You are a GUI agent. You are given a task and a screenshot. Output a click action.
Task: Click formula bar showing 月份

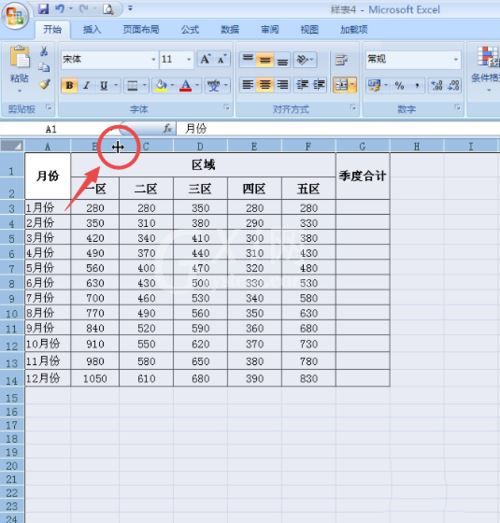338,129
